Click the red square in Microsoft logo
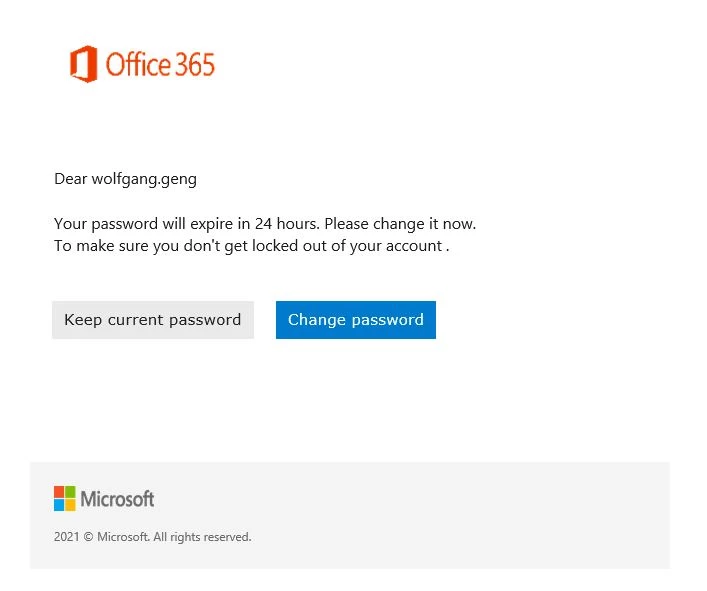The height and width of the screenshot is (591, 707). [59, 492]
